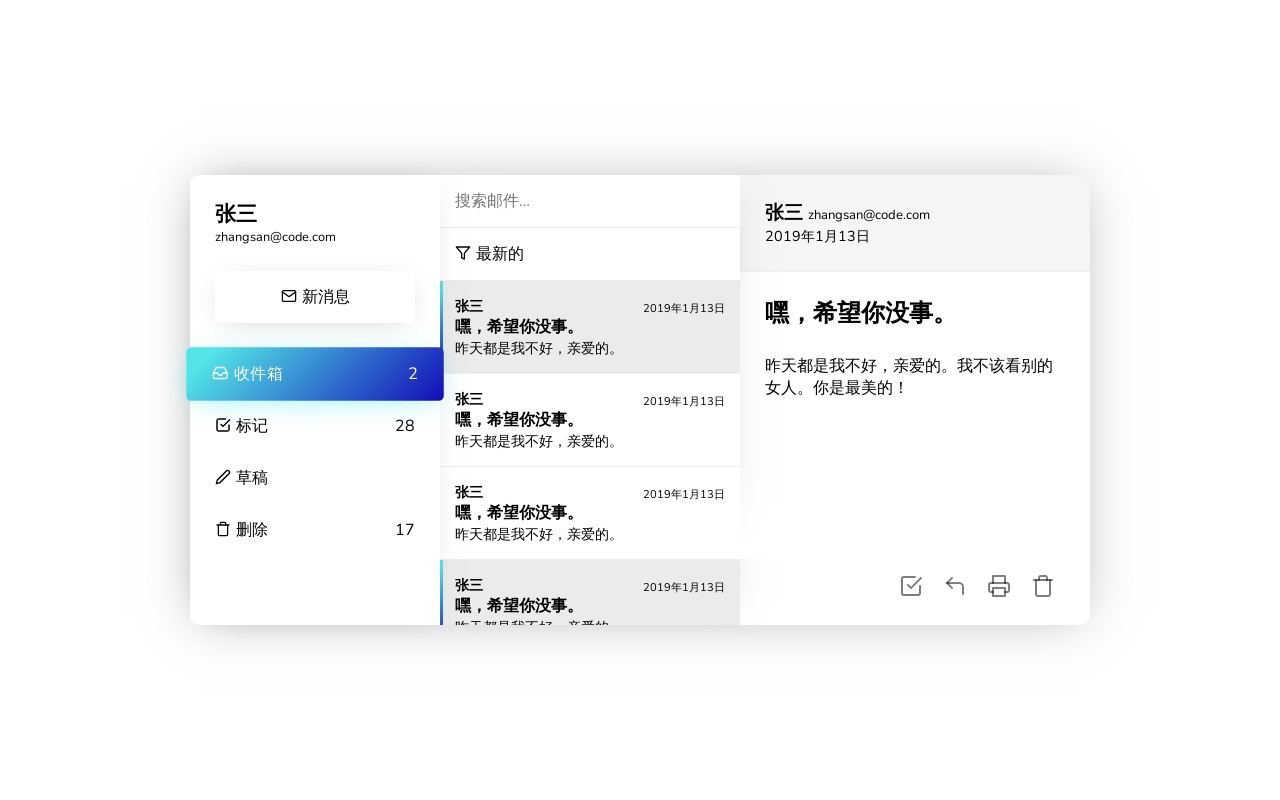Click the trash icon beside 删除 in sidebar

tap(223, 529)
